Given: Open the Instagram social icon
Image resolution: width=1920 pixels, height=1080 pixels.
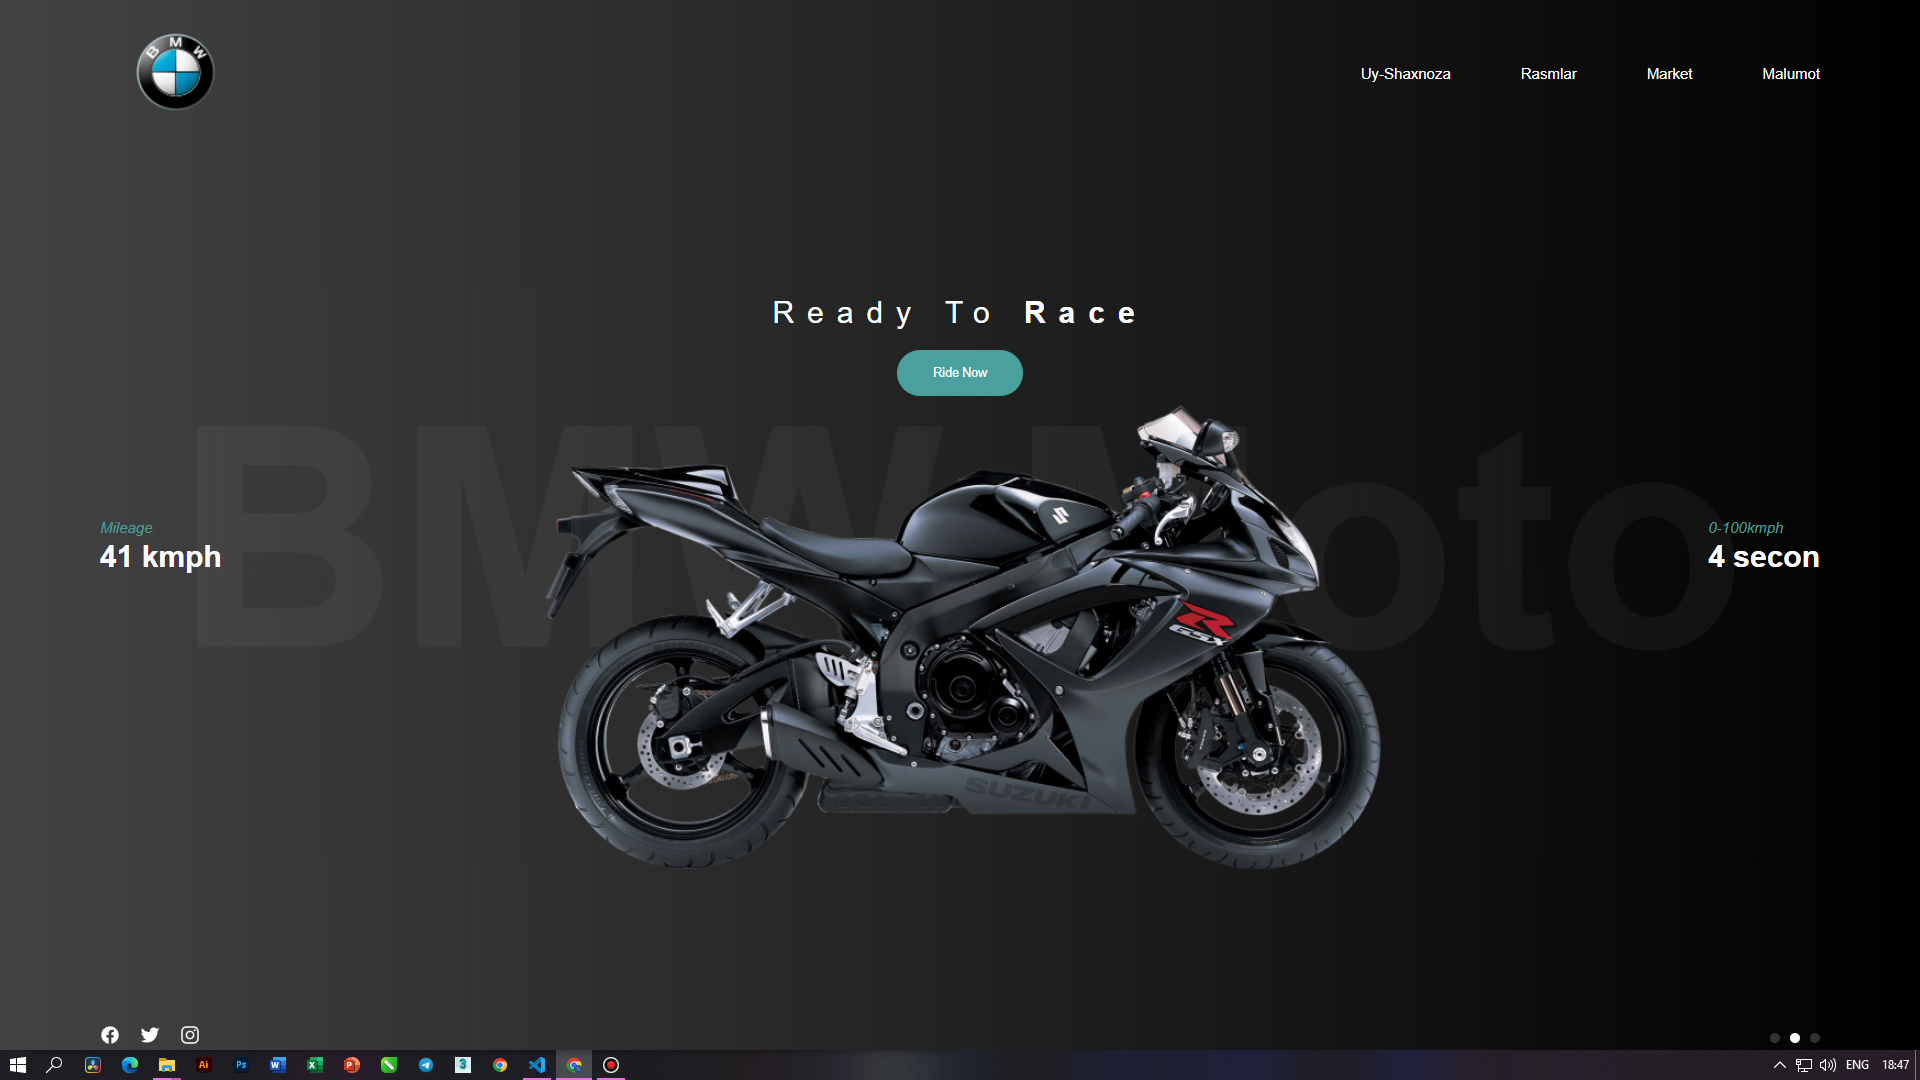Looking at the screenshot, I should point(190,1035).
